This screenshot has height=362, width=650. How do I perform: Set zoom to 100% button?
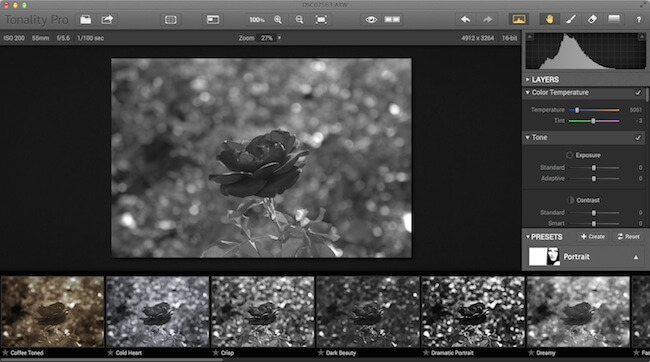click(257, 20)
